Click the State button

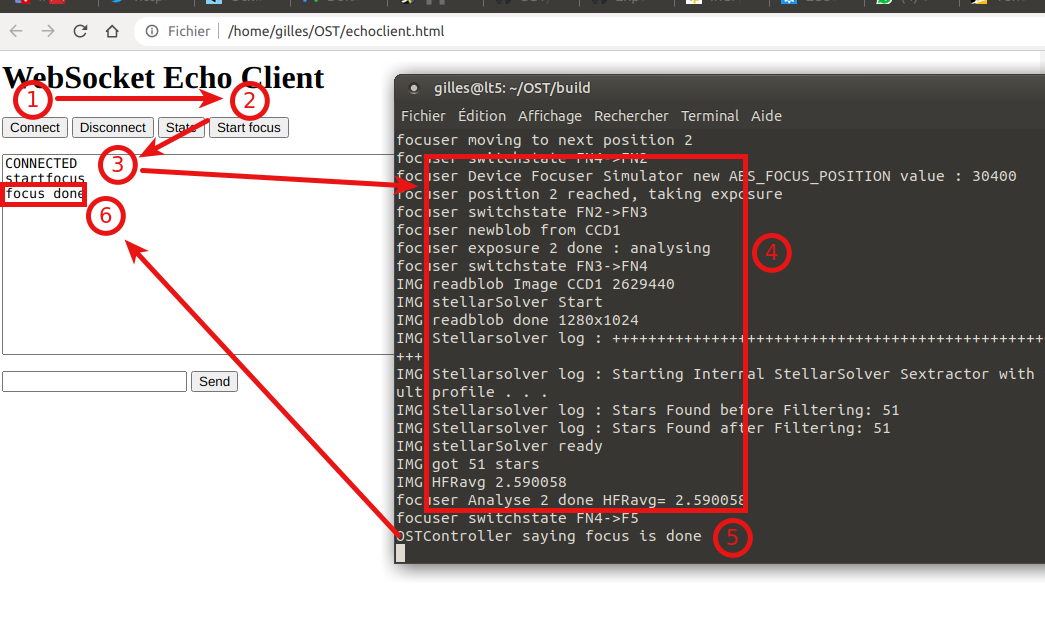click(181, 127)
